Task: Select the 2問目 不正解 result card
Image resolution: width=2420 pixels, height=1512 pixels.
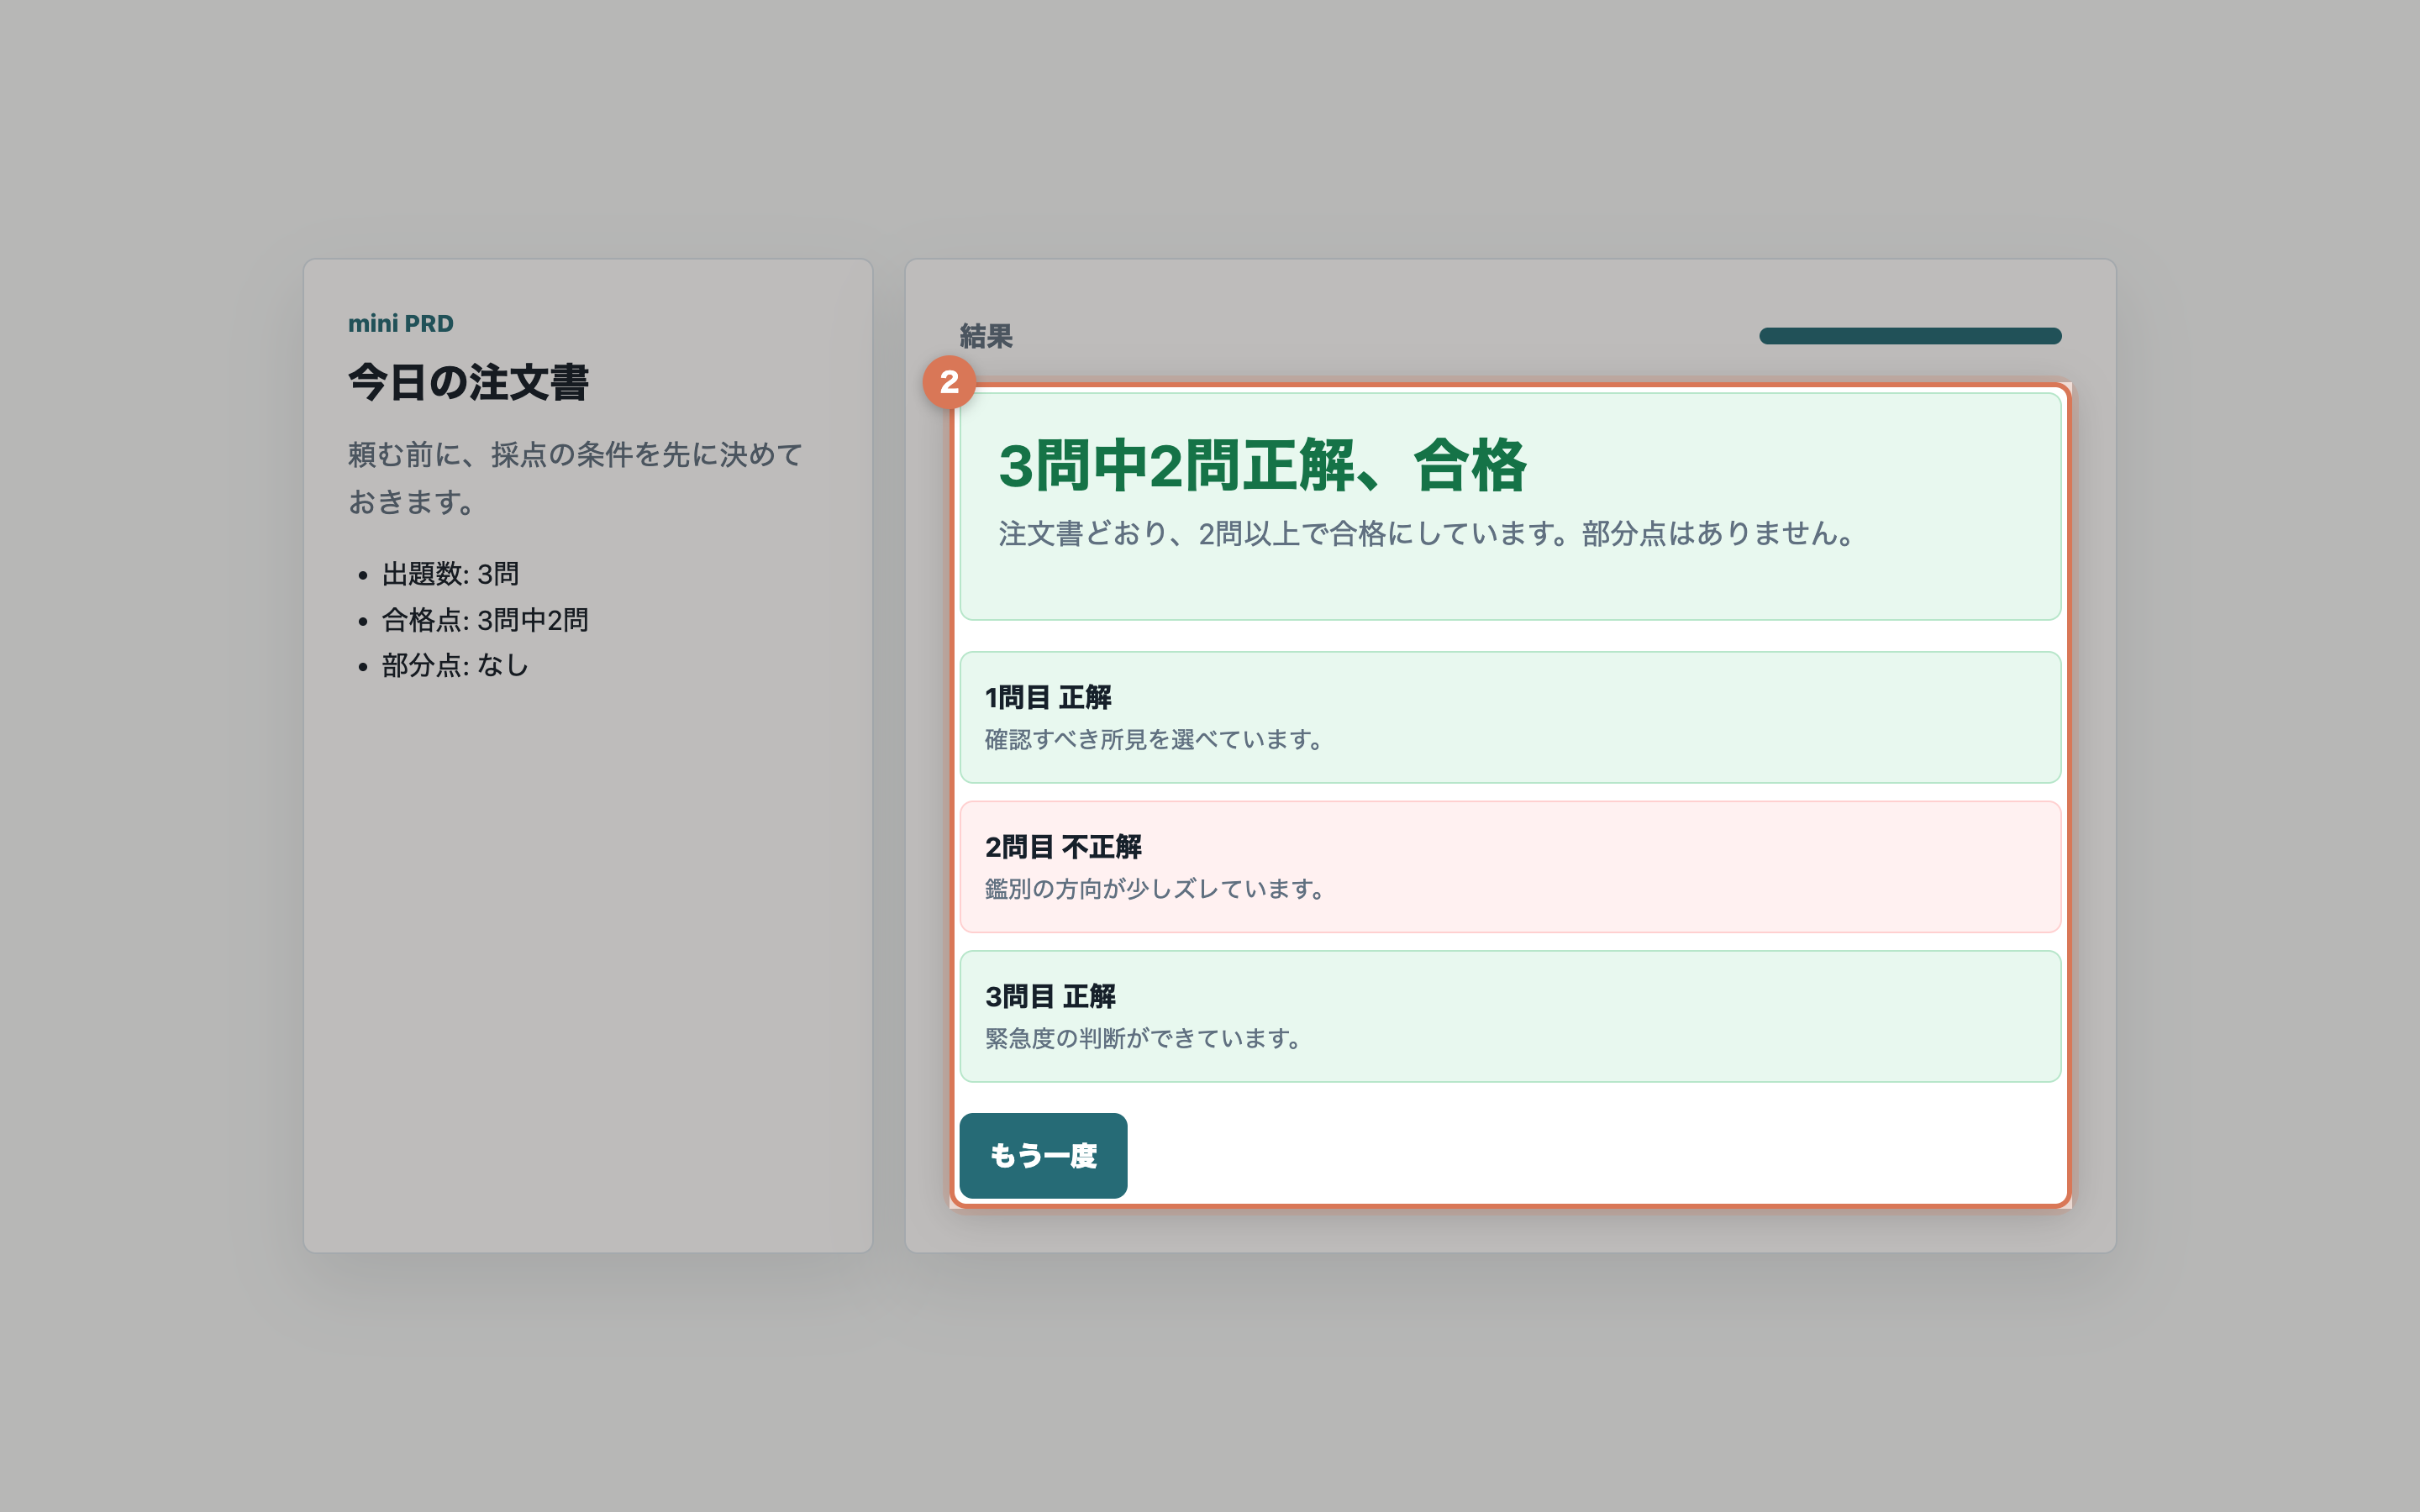Action: (x=1510, y=867)
